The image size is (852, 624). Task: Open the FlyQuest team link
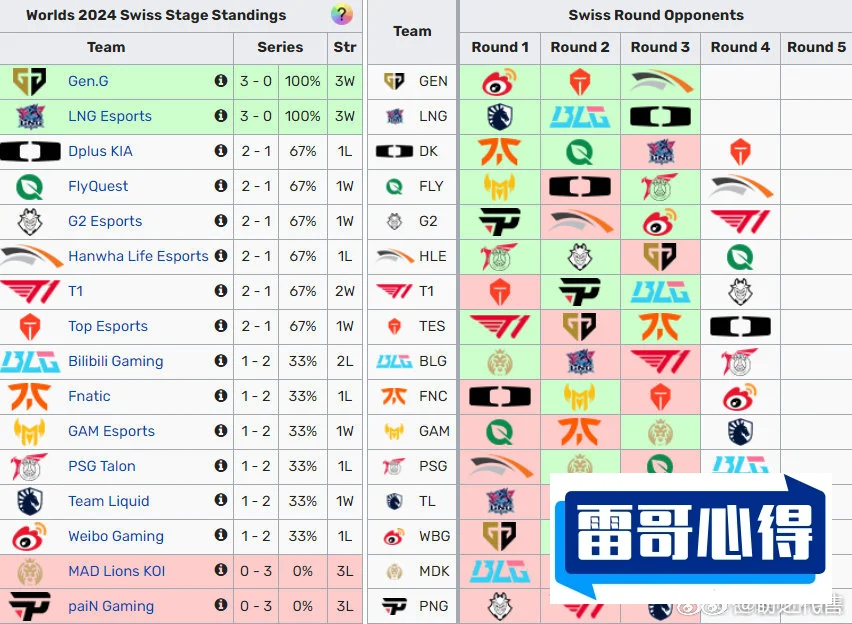pos(98,186)
